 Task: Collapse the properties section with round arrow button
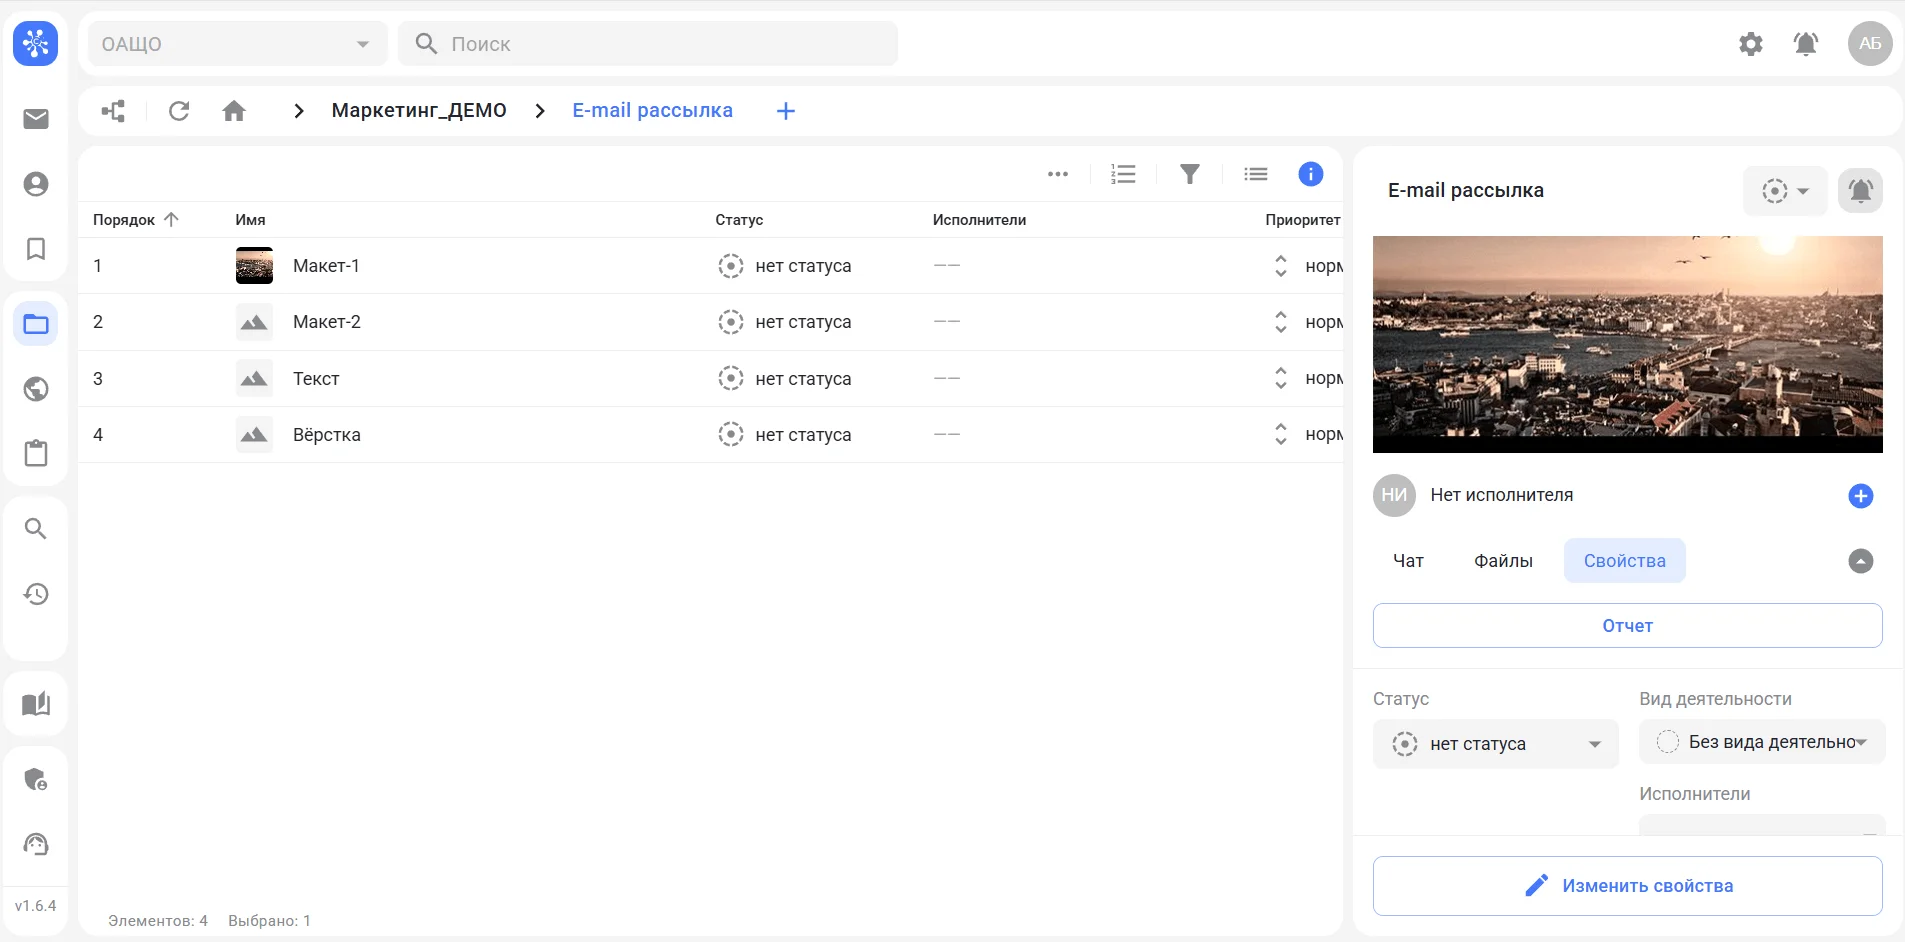[1860, 561]
